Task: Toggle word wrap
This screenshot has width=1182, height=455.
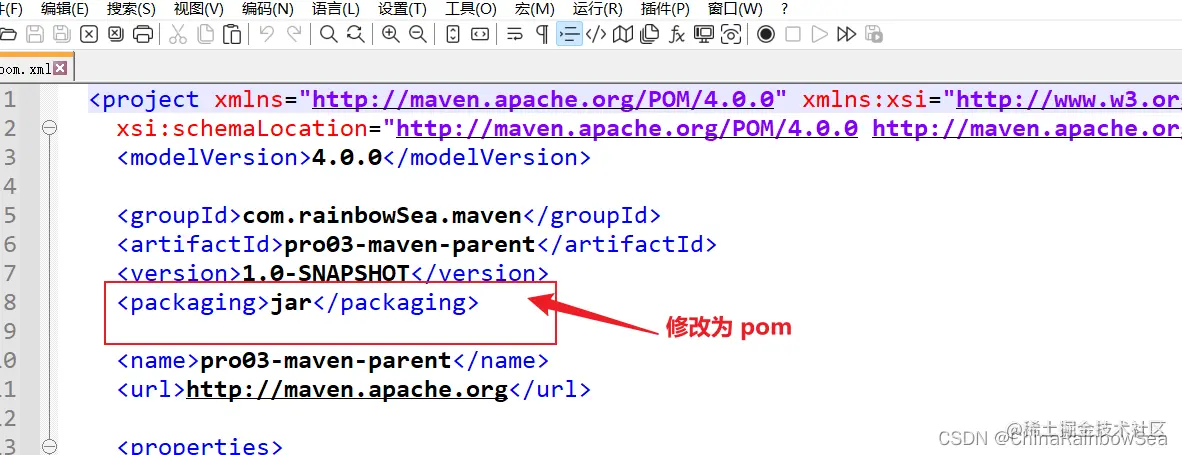Action: pos(515,35)
